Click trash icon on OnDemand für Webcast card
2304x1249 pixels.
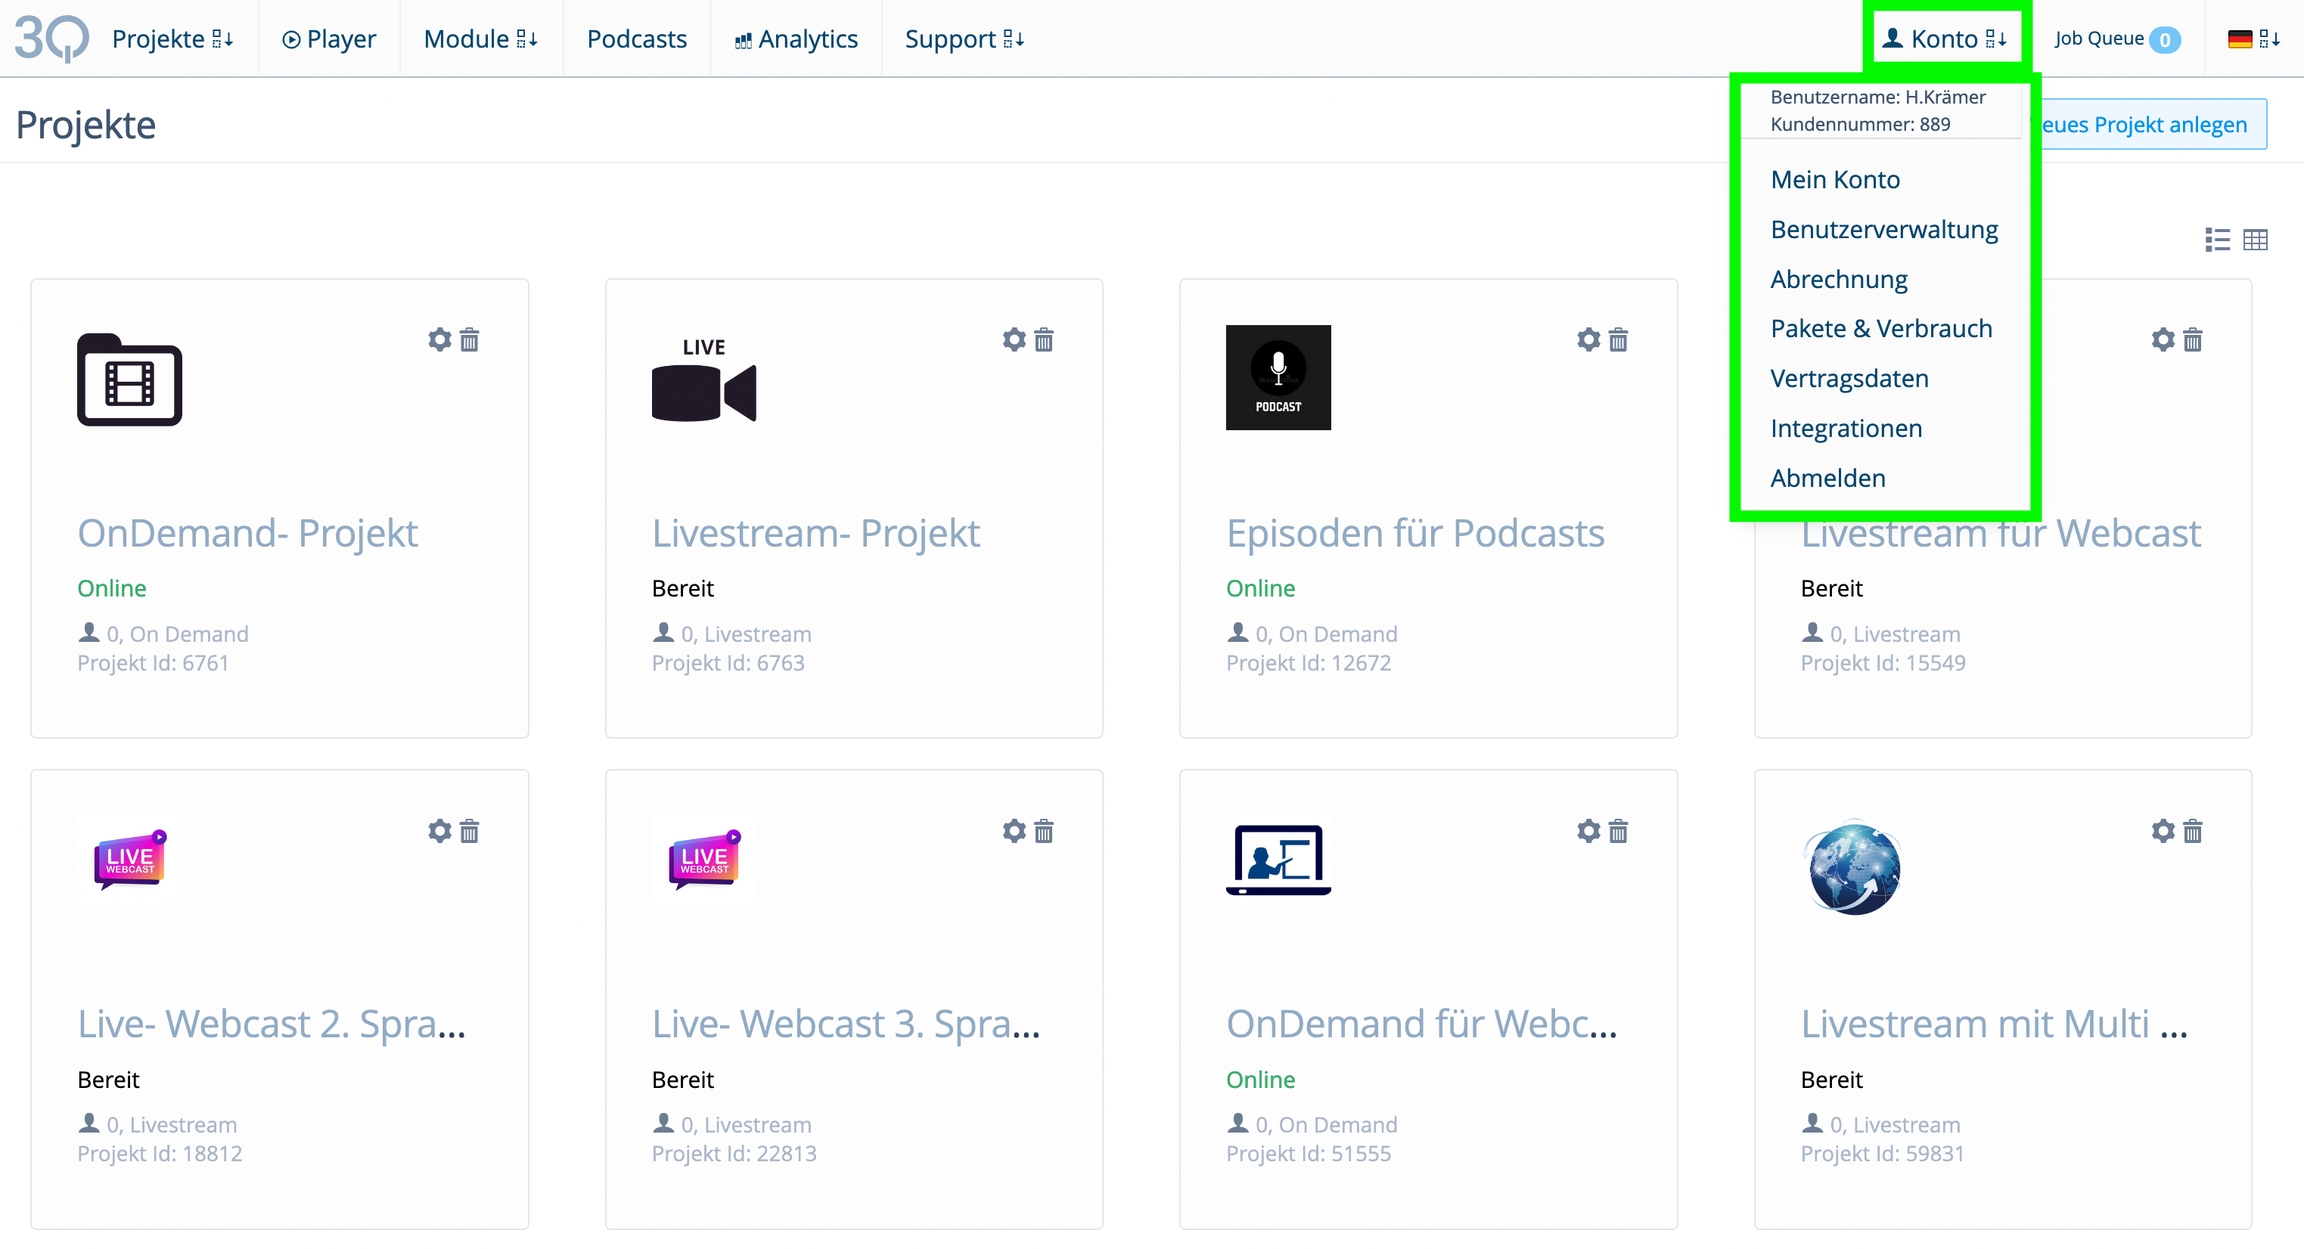(x=1618, y=831)
